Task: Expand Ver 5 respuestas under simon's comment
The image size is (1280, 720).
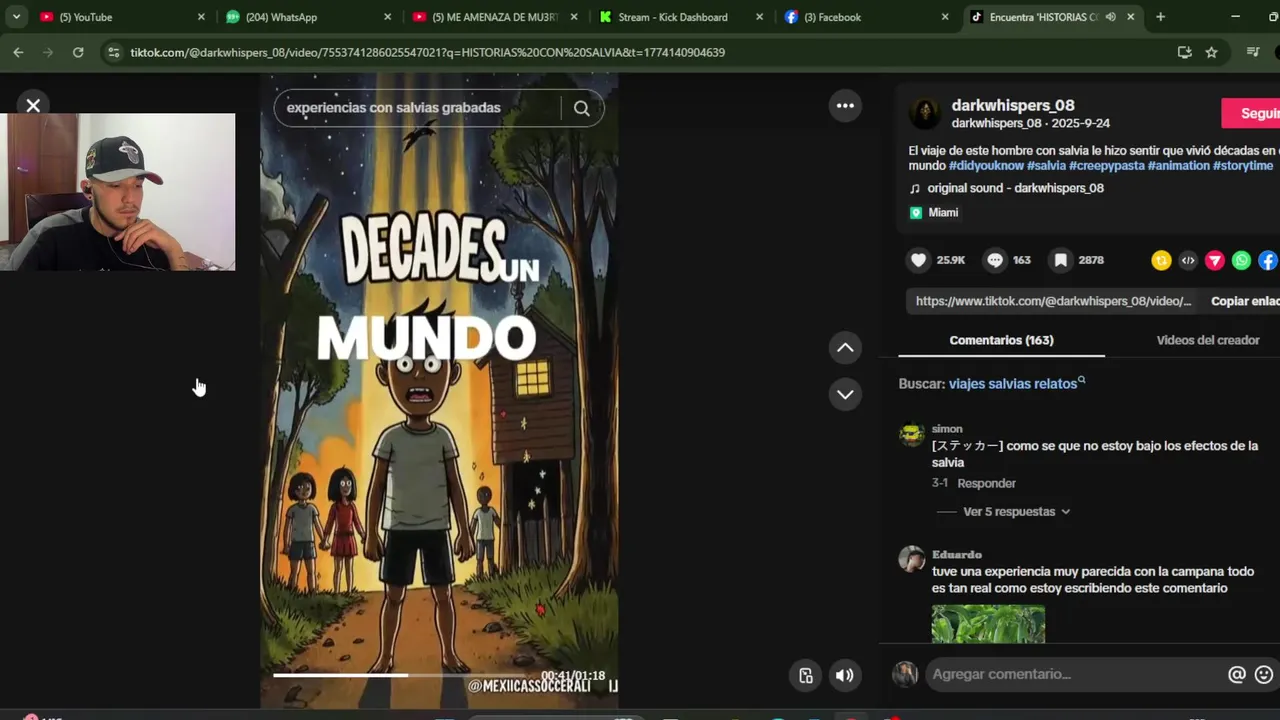Action: pyautogui.click(x=1016, y=512)
